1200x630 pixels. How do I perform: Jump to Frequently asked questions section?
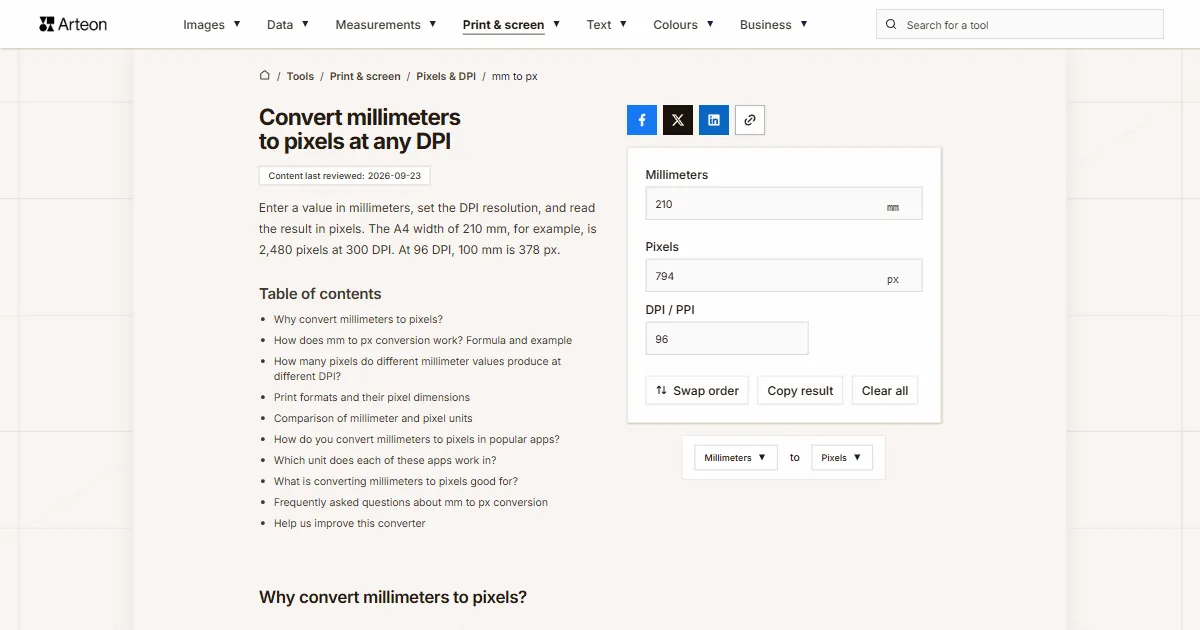pos(411,503)
